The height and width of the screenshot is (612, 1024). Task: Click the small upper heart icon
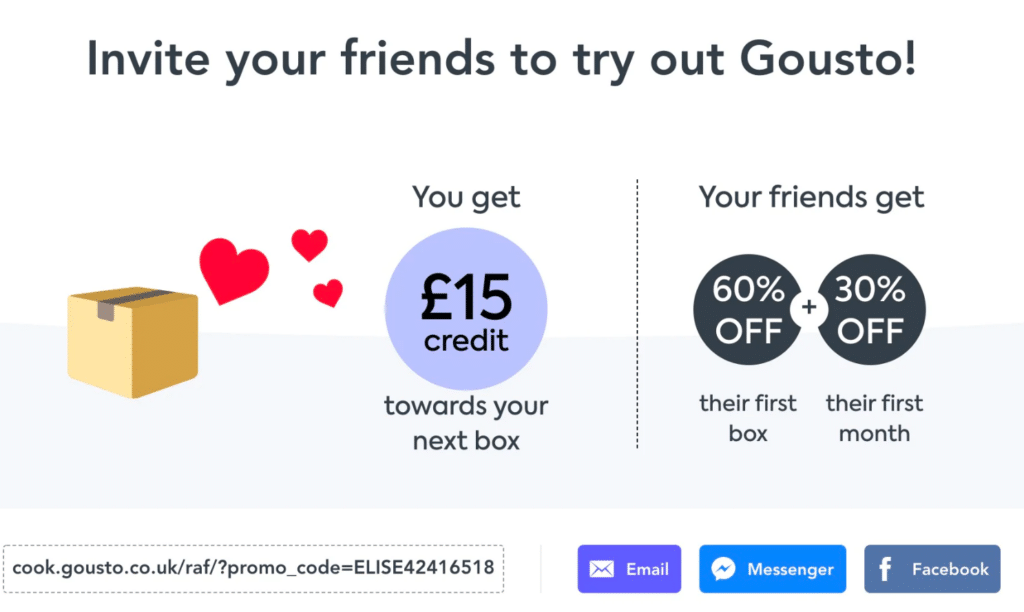310,243
